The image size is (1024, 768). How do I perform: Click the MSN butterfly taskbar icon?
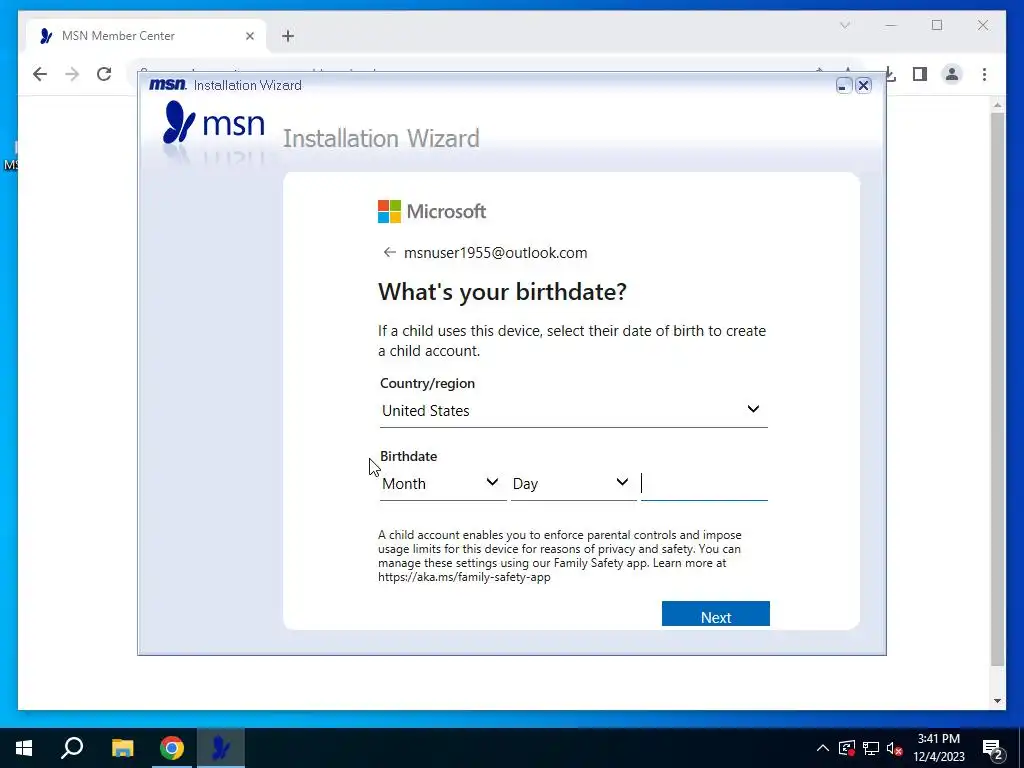pyautogui.click(x=221, y=748)
